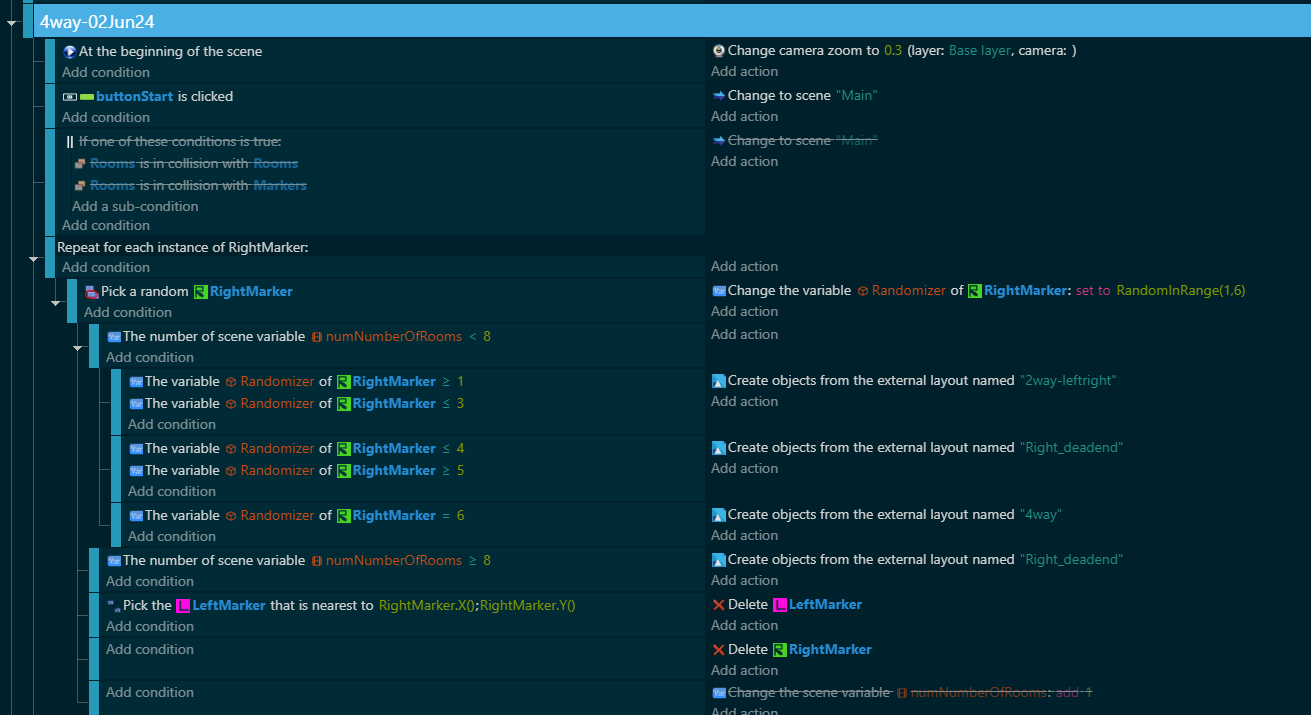
Task: Collapse the numNumberOfRooms sub-event arrow
Action: coord(77,348)
